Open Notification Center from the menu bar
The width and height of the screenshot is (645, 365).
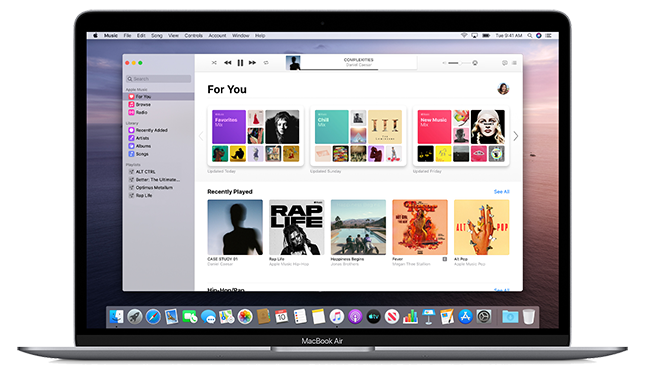(x=548, y=36)
